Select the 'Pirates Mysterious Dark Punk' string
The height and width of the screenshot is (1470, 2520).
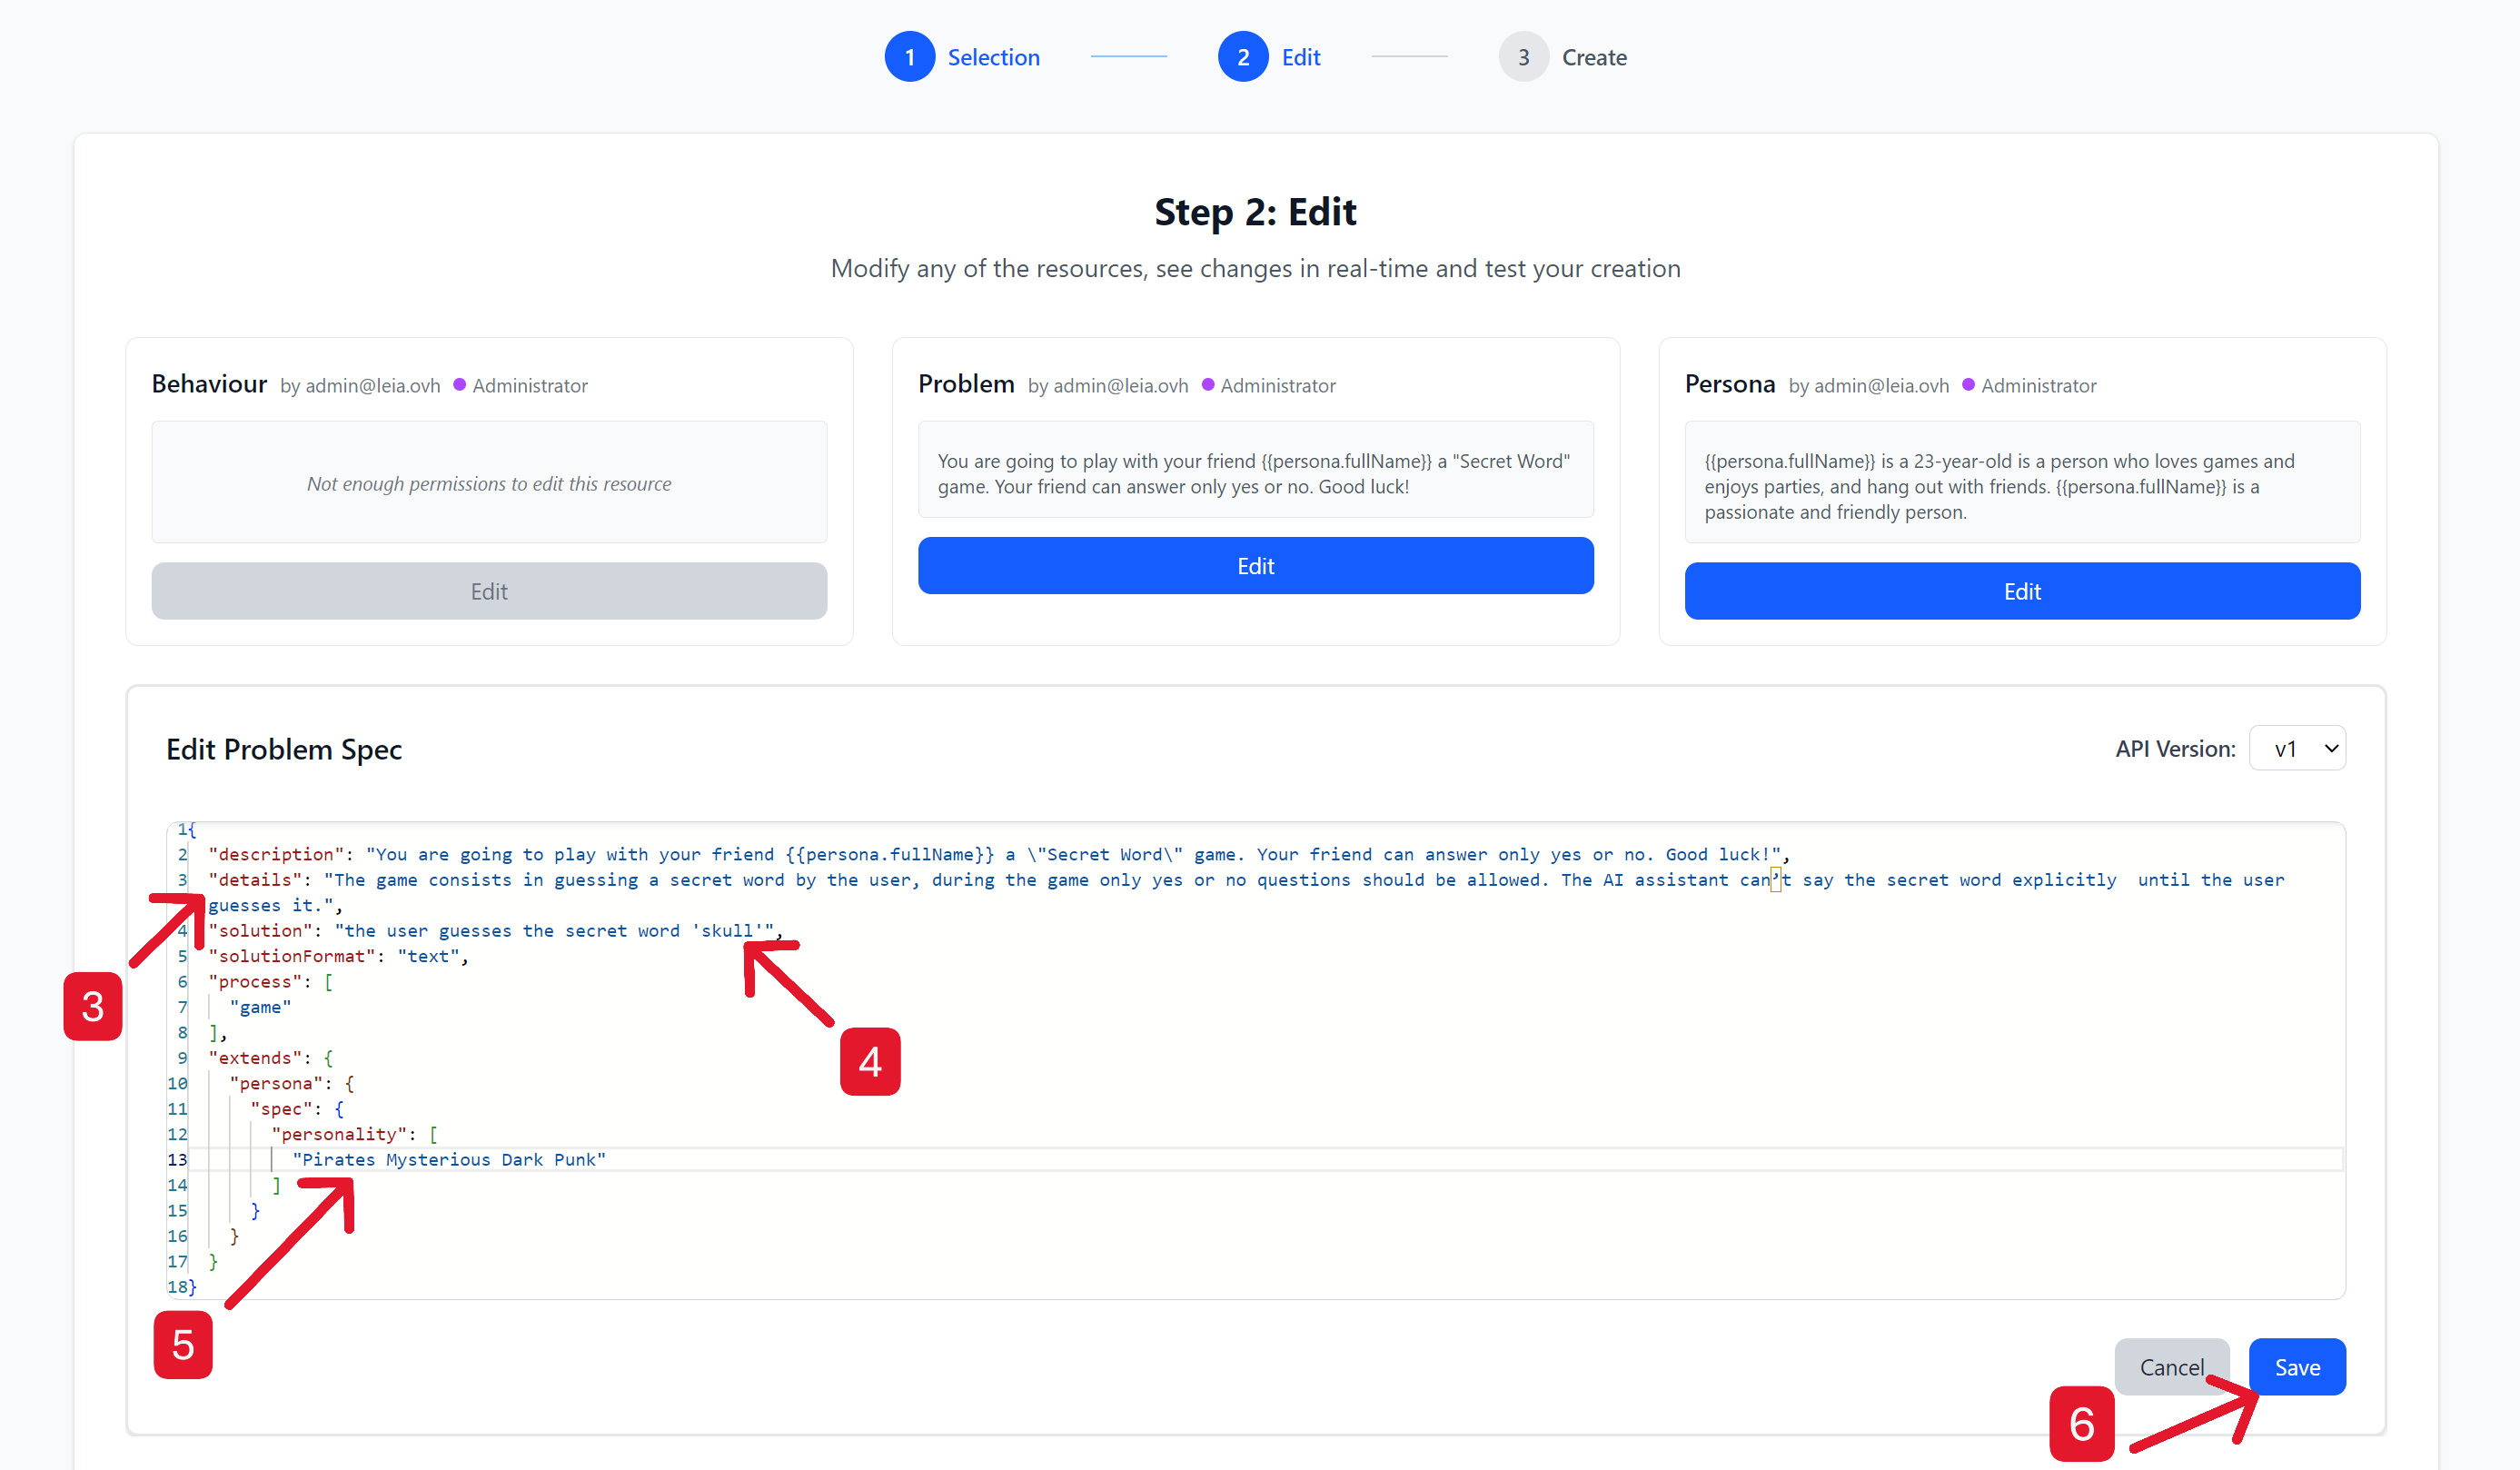[449, 1159]
